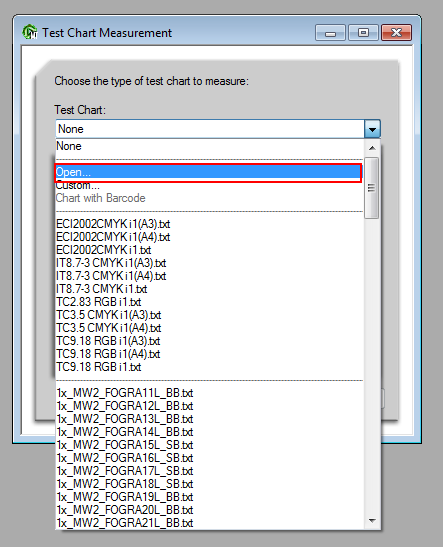
Task: Select 1x_MW2_FOGRA14L_BB.txt
Action: 209,432
